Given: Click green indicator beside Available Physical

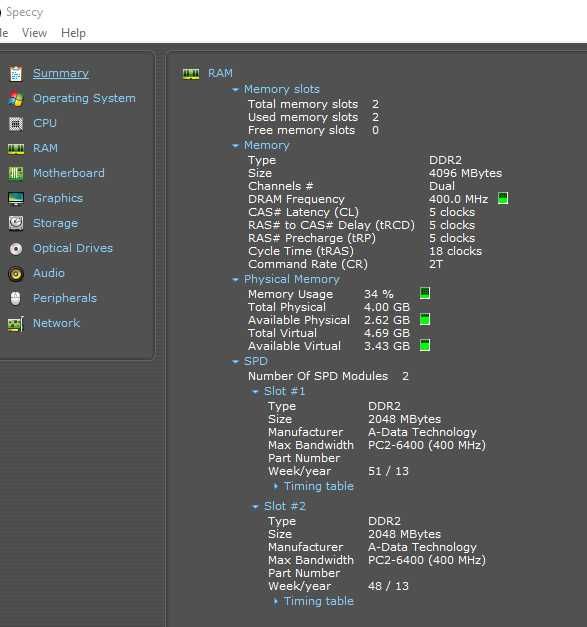Looking at the screenshot, I should pos(425,319).
